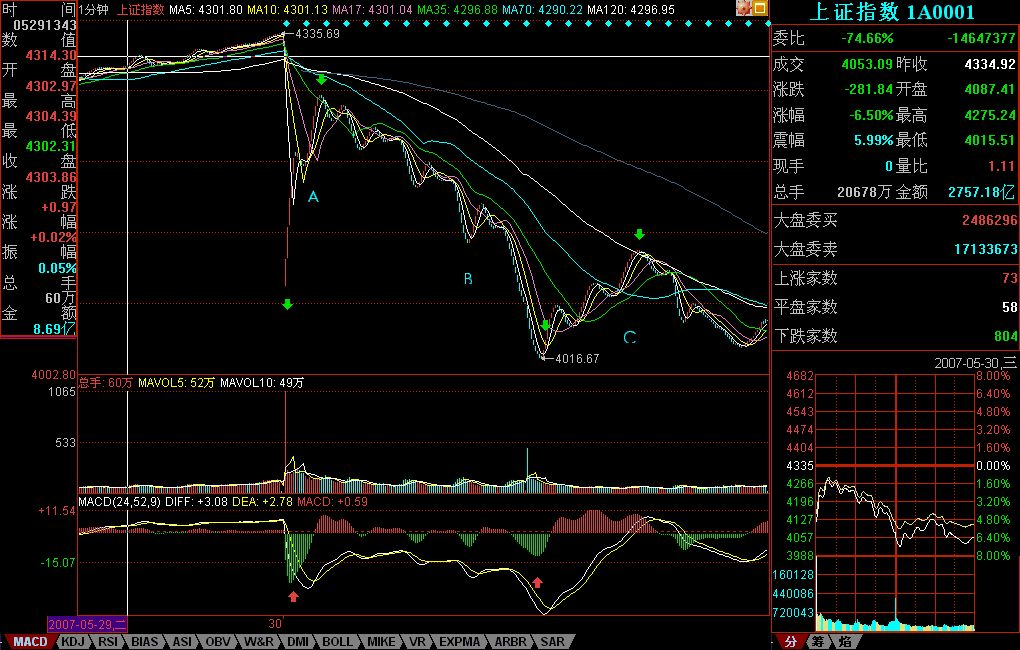Switch to the KDJ indicator tab
This screenshot has height=650, width=1020.
[73, 641]
